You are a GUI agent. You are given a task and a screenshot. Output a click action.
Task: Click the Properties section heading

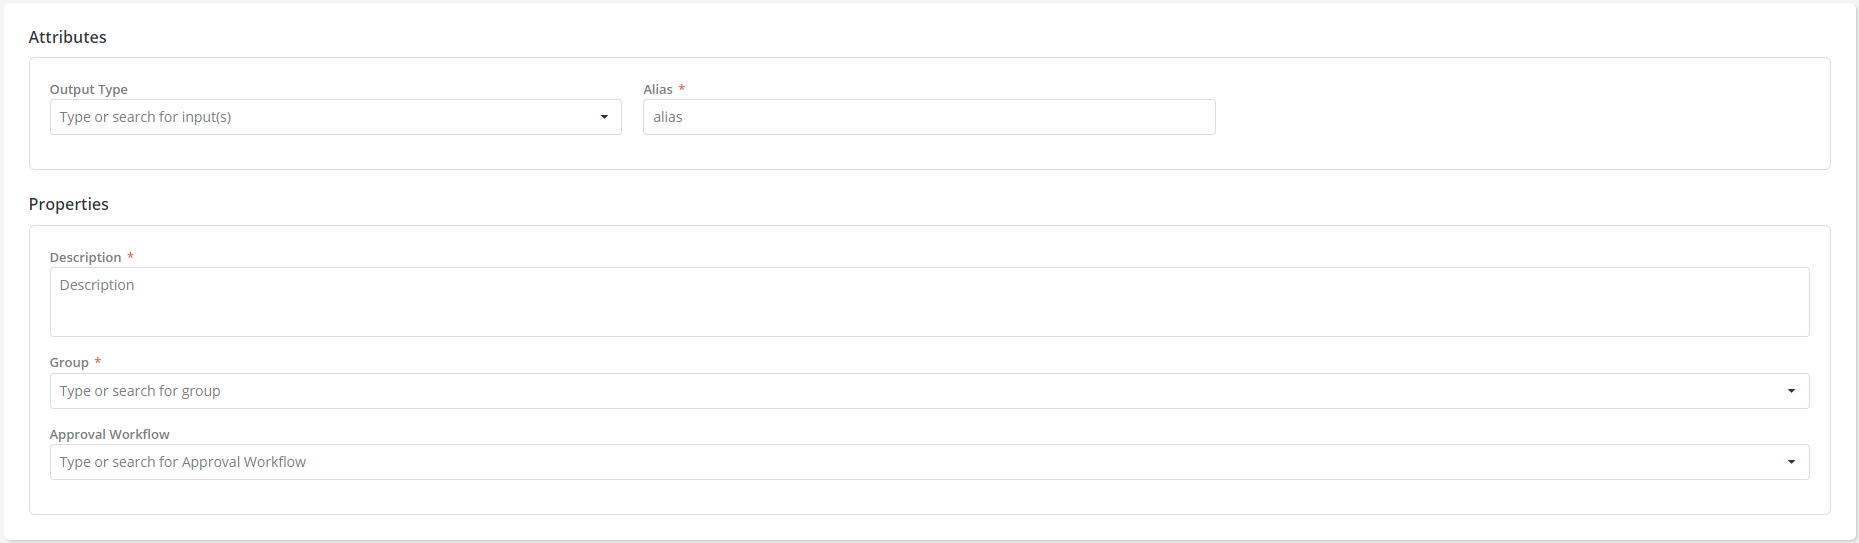[x=69, y=204]
